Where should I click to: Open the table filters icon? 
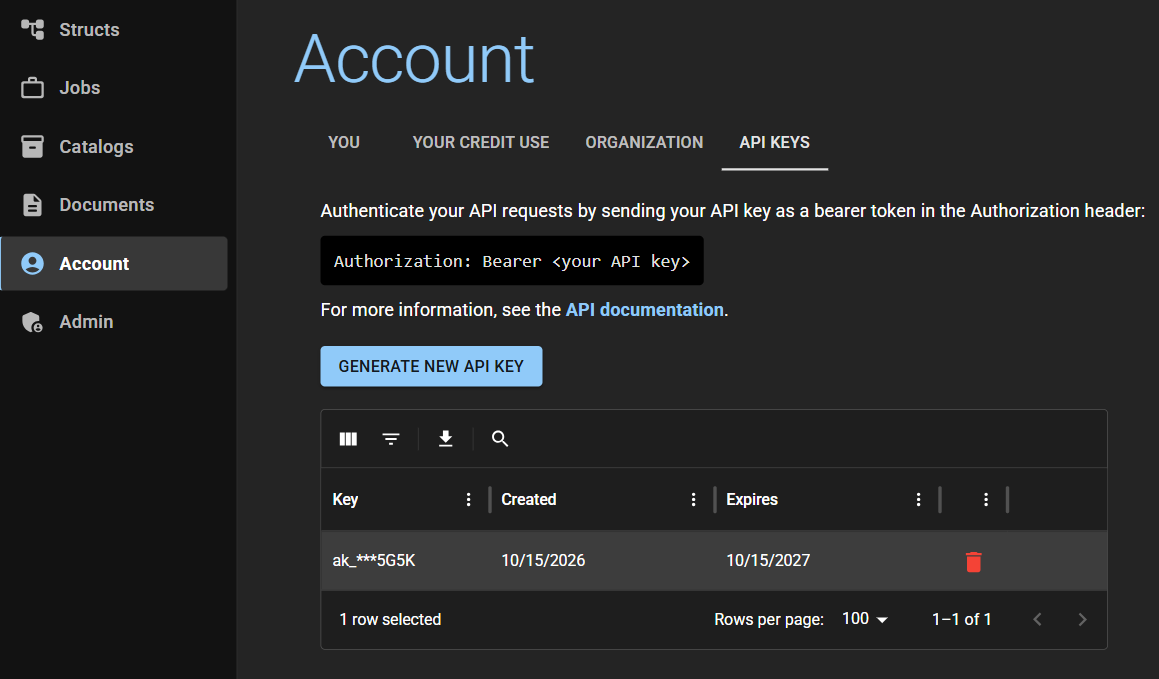pos(391,439)
